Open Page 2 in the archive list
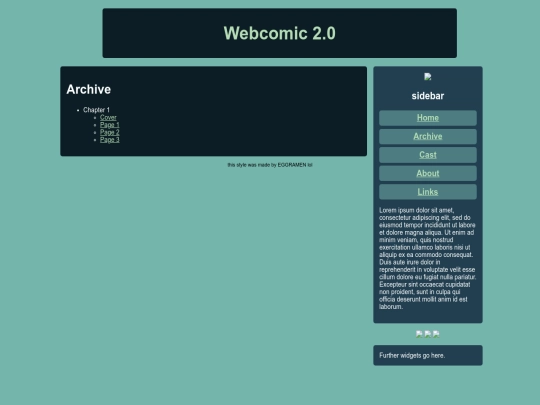 [x=110, y=132]
